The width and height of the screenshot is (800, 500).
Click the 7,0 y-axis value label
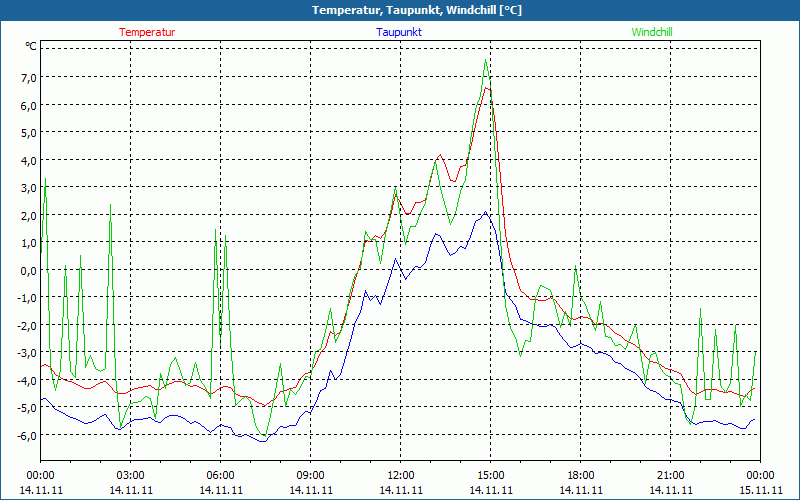27,78
